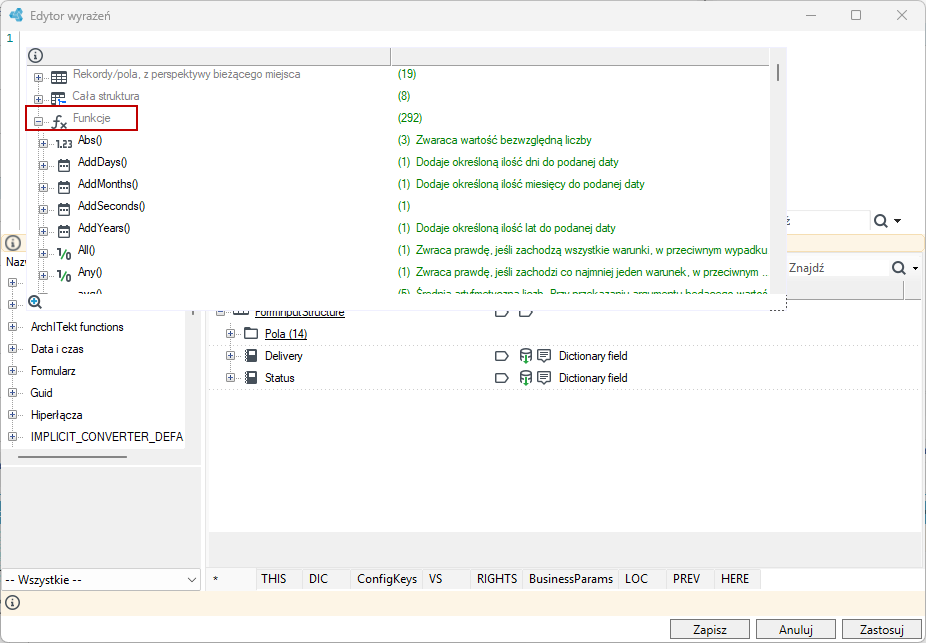Click the zoom magnifier icon below the suggestion list
The height and width of the screenshot is (643, 926).
35,302
